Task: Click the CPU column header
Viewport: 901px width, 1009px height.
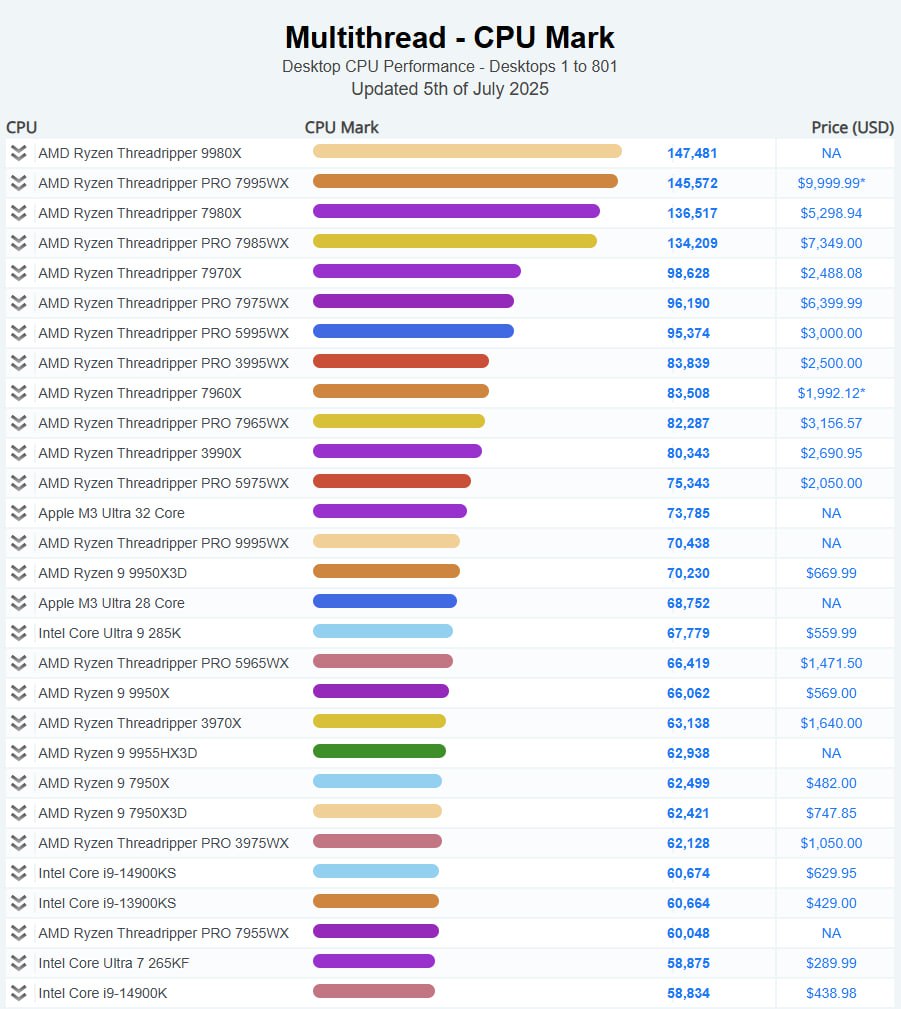Action: tap(21, 127)
